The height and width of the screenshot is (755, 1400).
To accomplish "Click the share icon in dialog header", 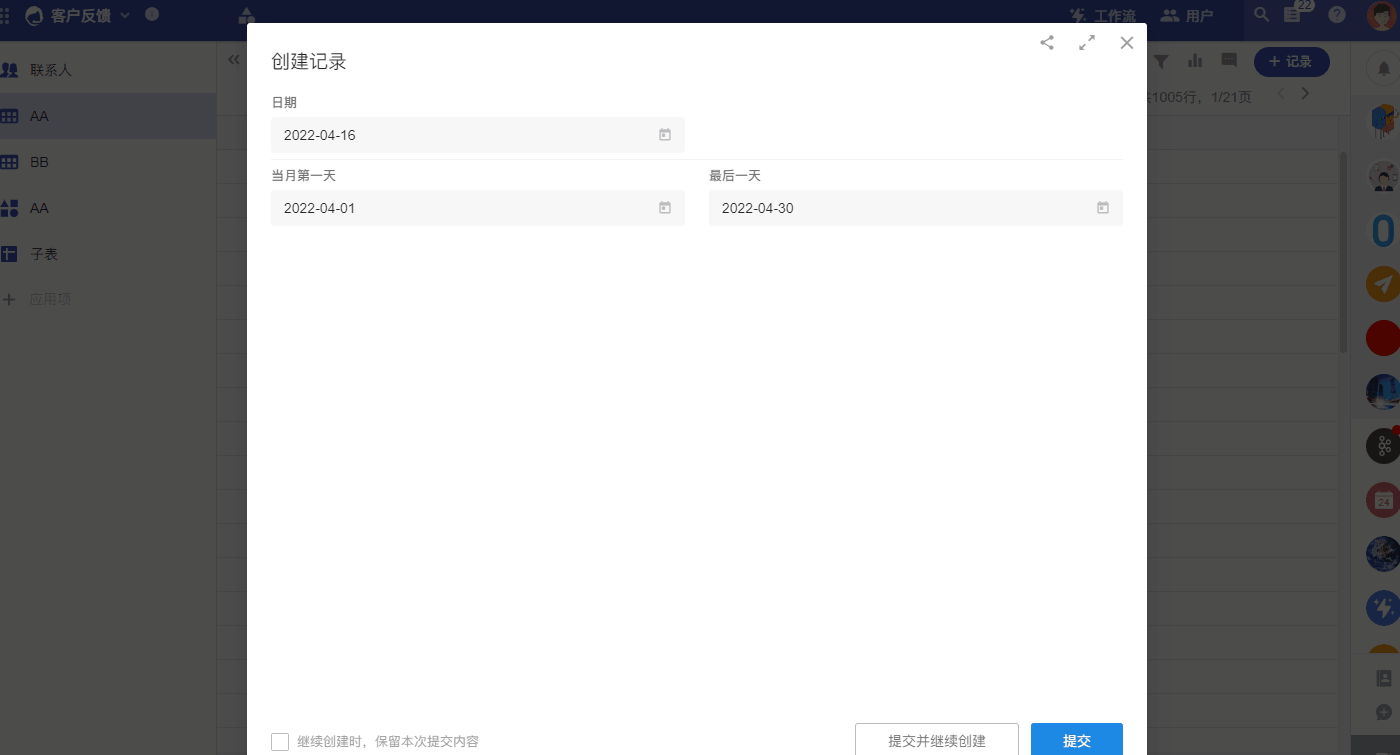I will click(1047, 43).
